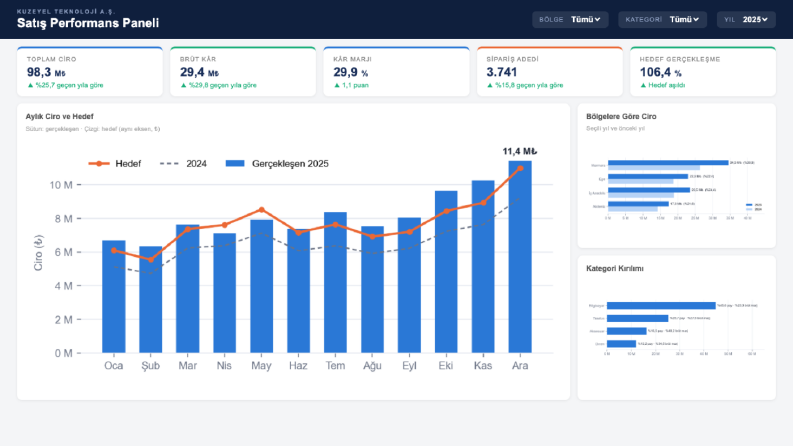The height and width of the screenshot is (446, 793).
Task: Click the 'Kategori Kırılımı' panel title
Action: tap(614, 269)
